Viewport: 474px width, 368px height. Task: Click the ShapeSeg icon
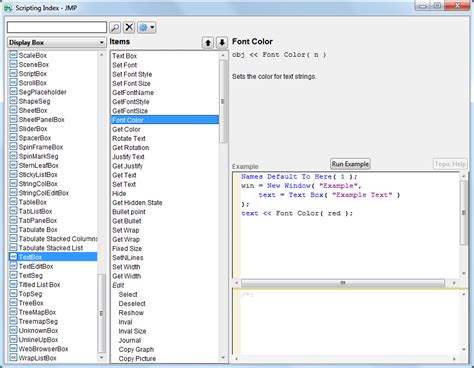tap(13, 101)
